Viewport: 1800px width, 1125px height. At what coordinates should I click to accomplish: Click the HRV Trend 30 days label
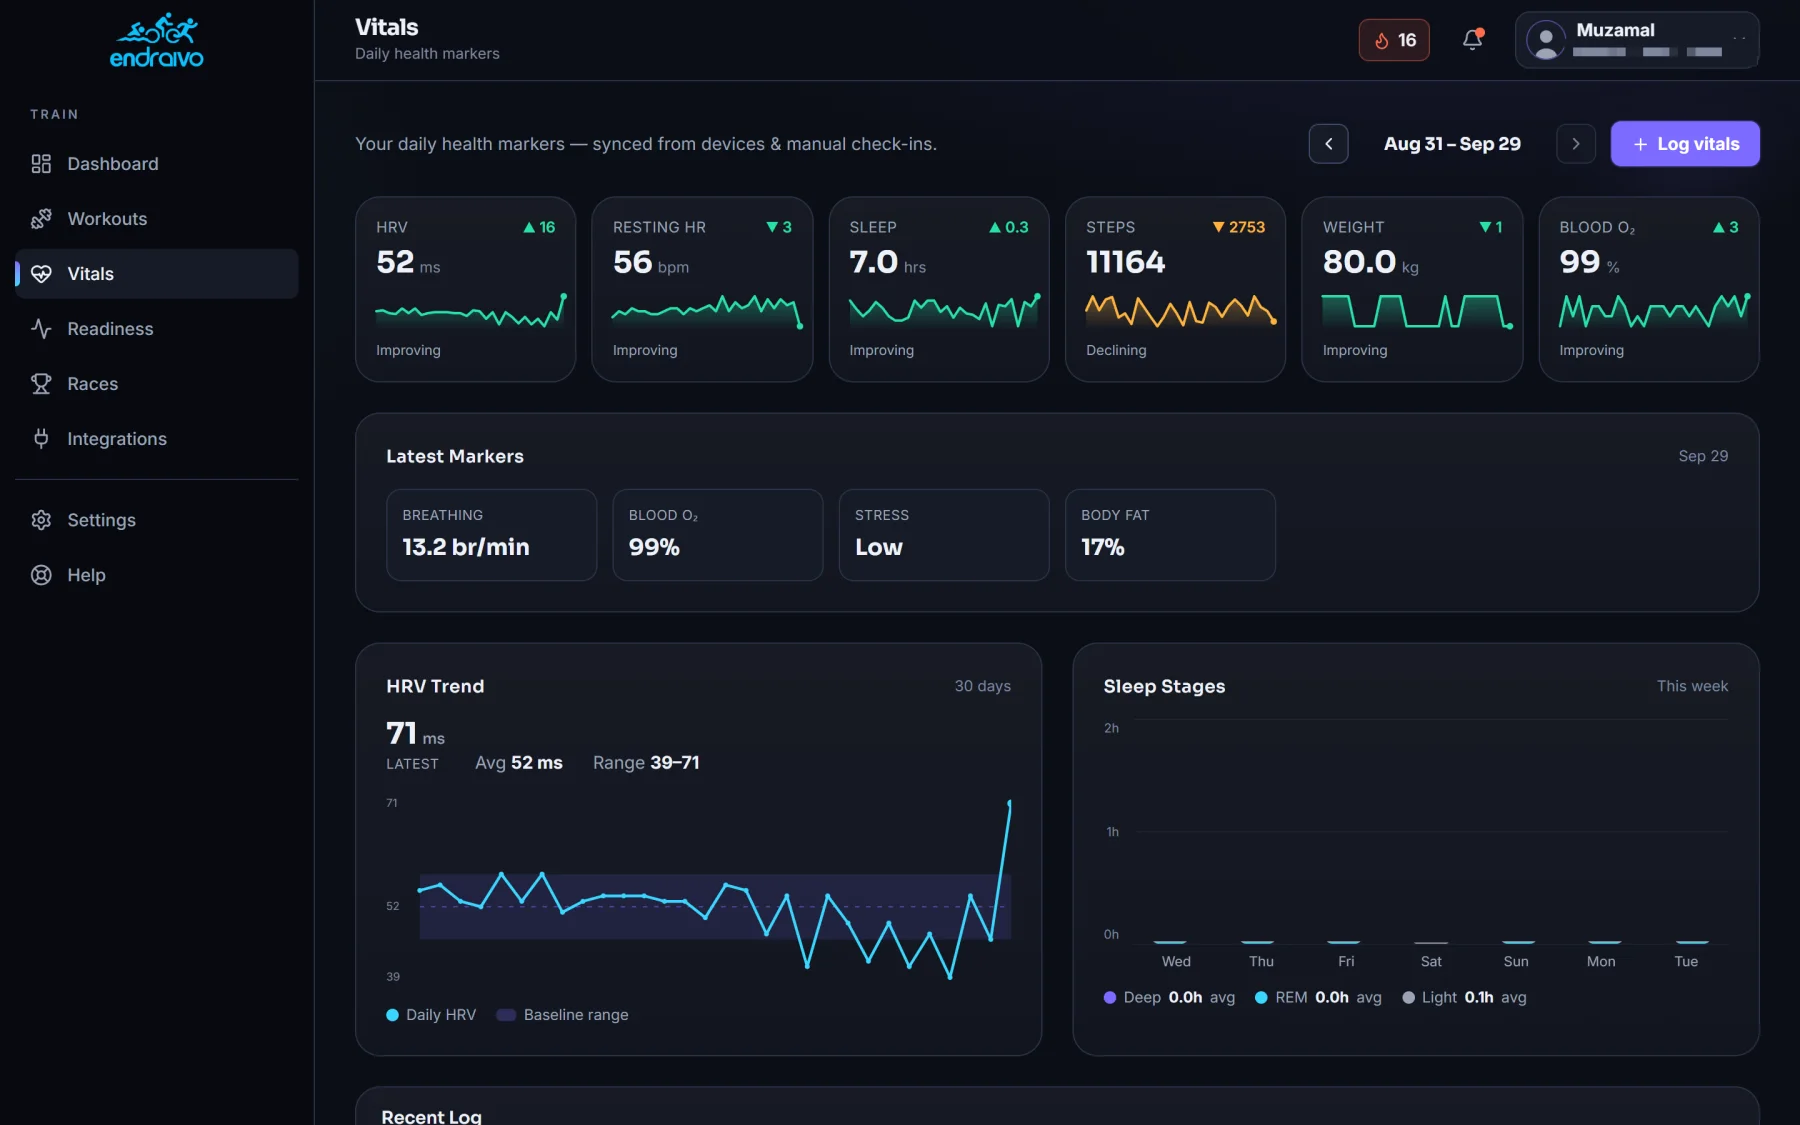[982, 686]
